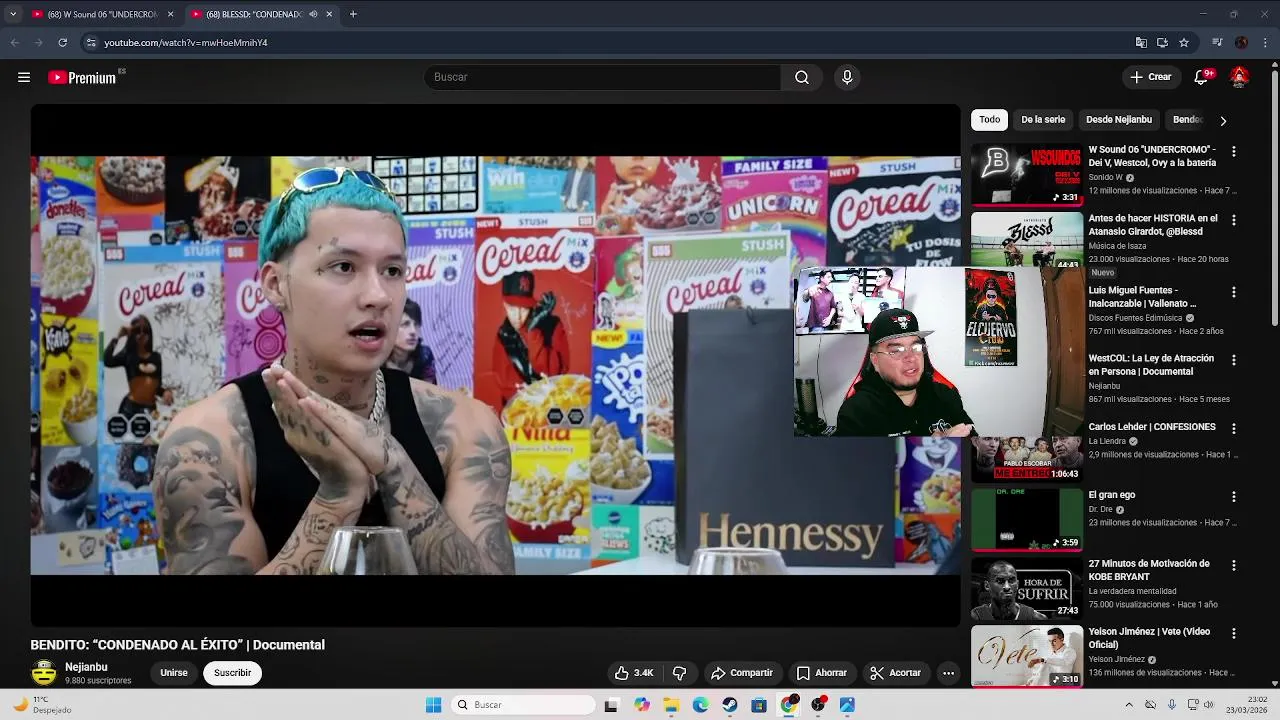1280x720 pixels.
Task: Switch to the W Sound 06 browser tab
Action: [102, 14]
